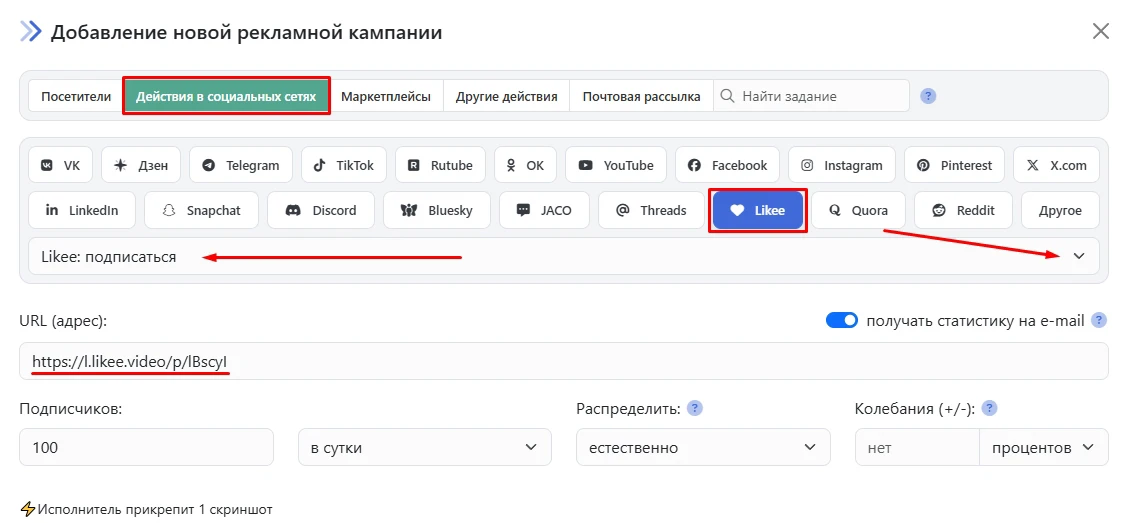Click the help icon beside the search field
This screenshot has height=523, width=1123.
[x=928, y=97]
